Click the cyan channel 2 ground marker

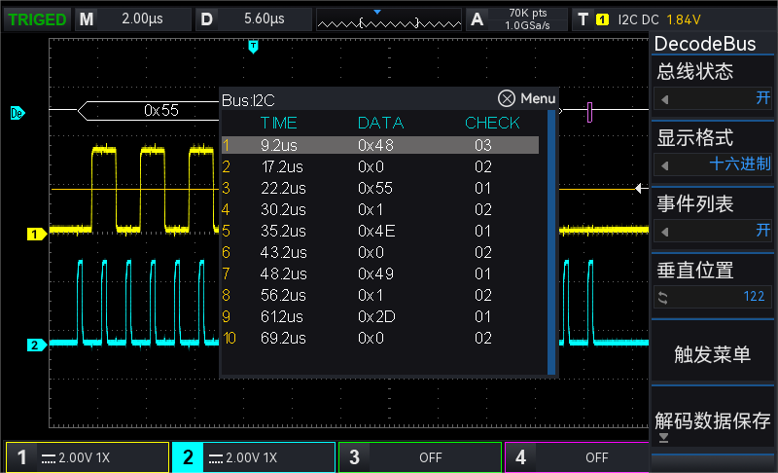[x=36, y=345]
